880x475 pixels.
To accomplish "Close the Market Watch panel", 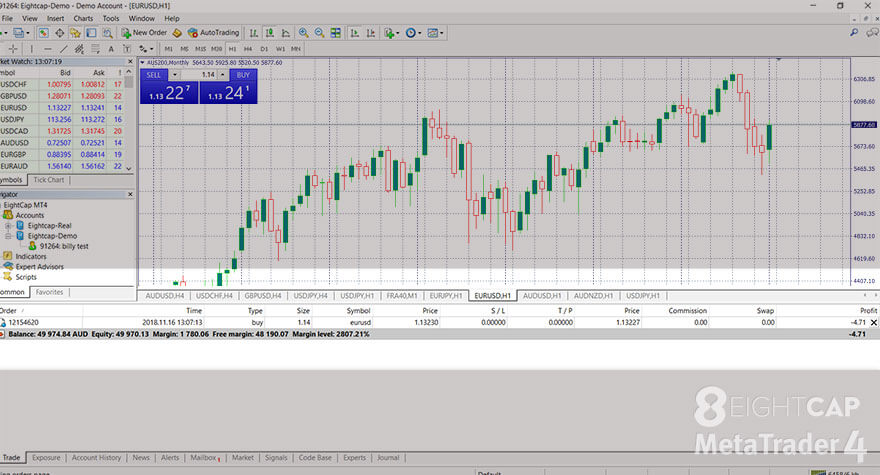I will (x=130, y=62).
